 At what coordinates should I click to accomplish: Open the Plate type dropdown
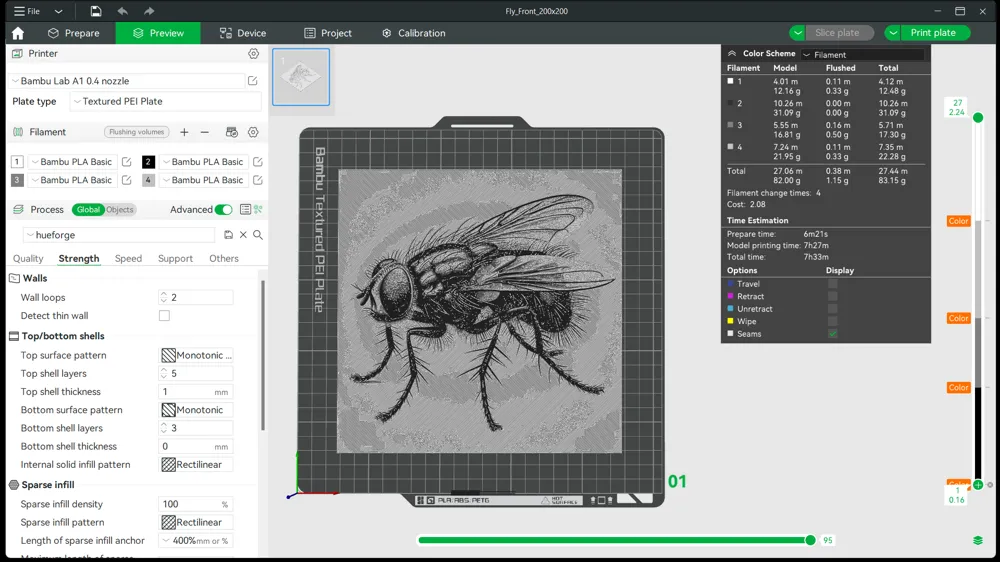(166, 101)
